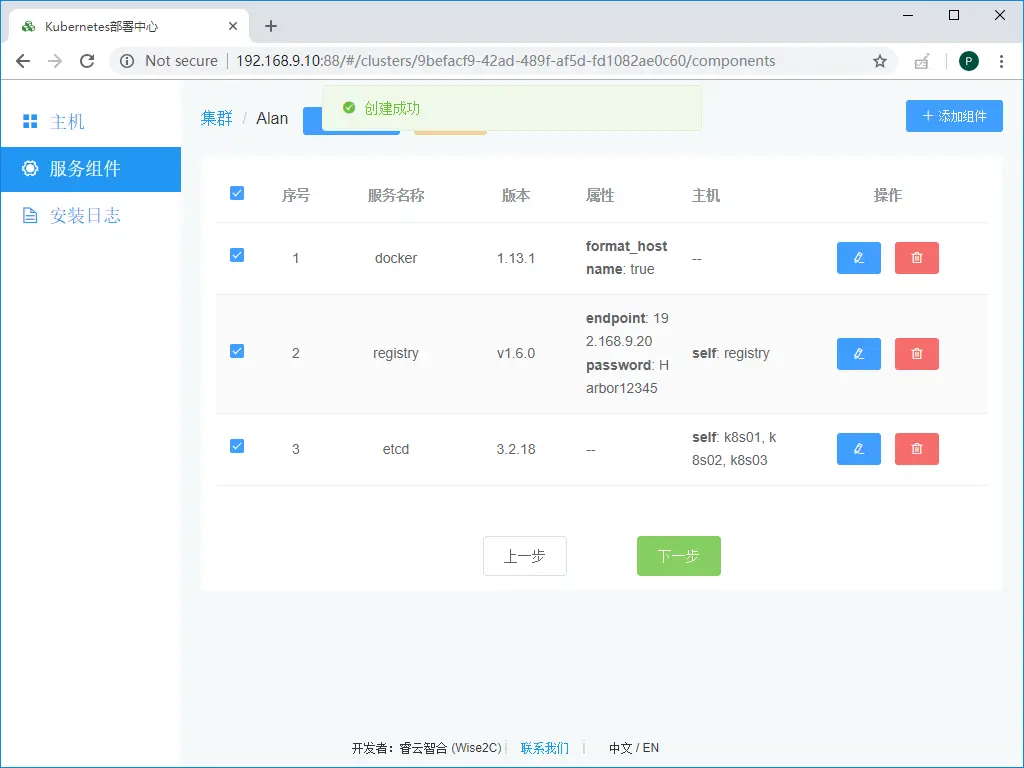Click the docker service name cell
The height and width of the screenshot is (768, 1024).
(x=396, y=259)
